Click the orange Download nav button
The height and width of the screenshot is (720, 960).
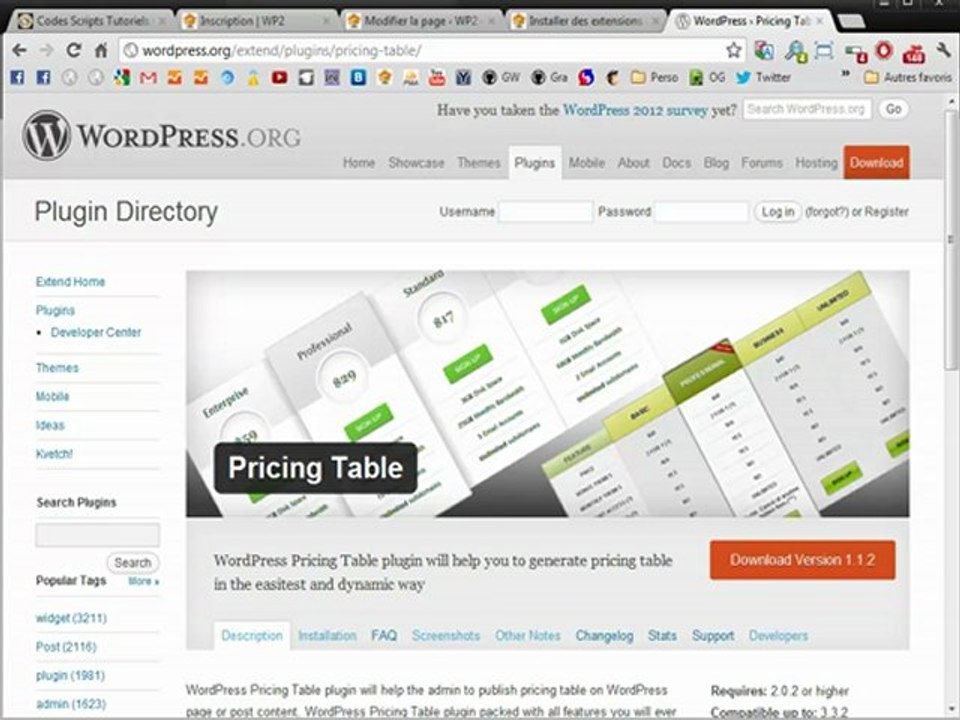(x=876, y=162)
